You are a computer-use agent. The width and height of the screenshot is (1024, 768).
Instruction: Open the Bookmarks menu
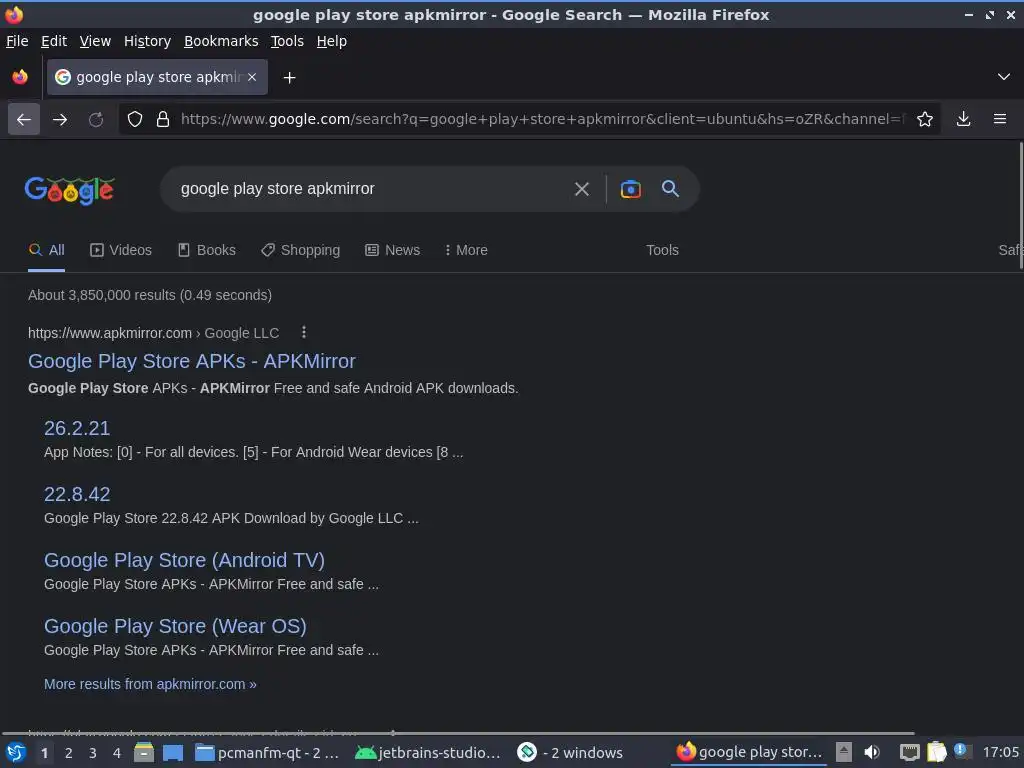click(221, 41)
